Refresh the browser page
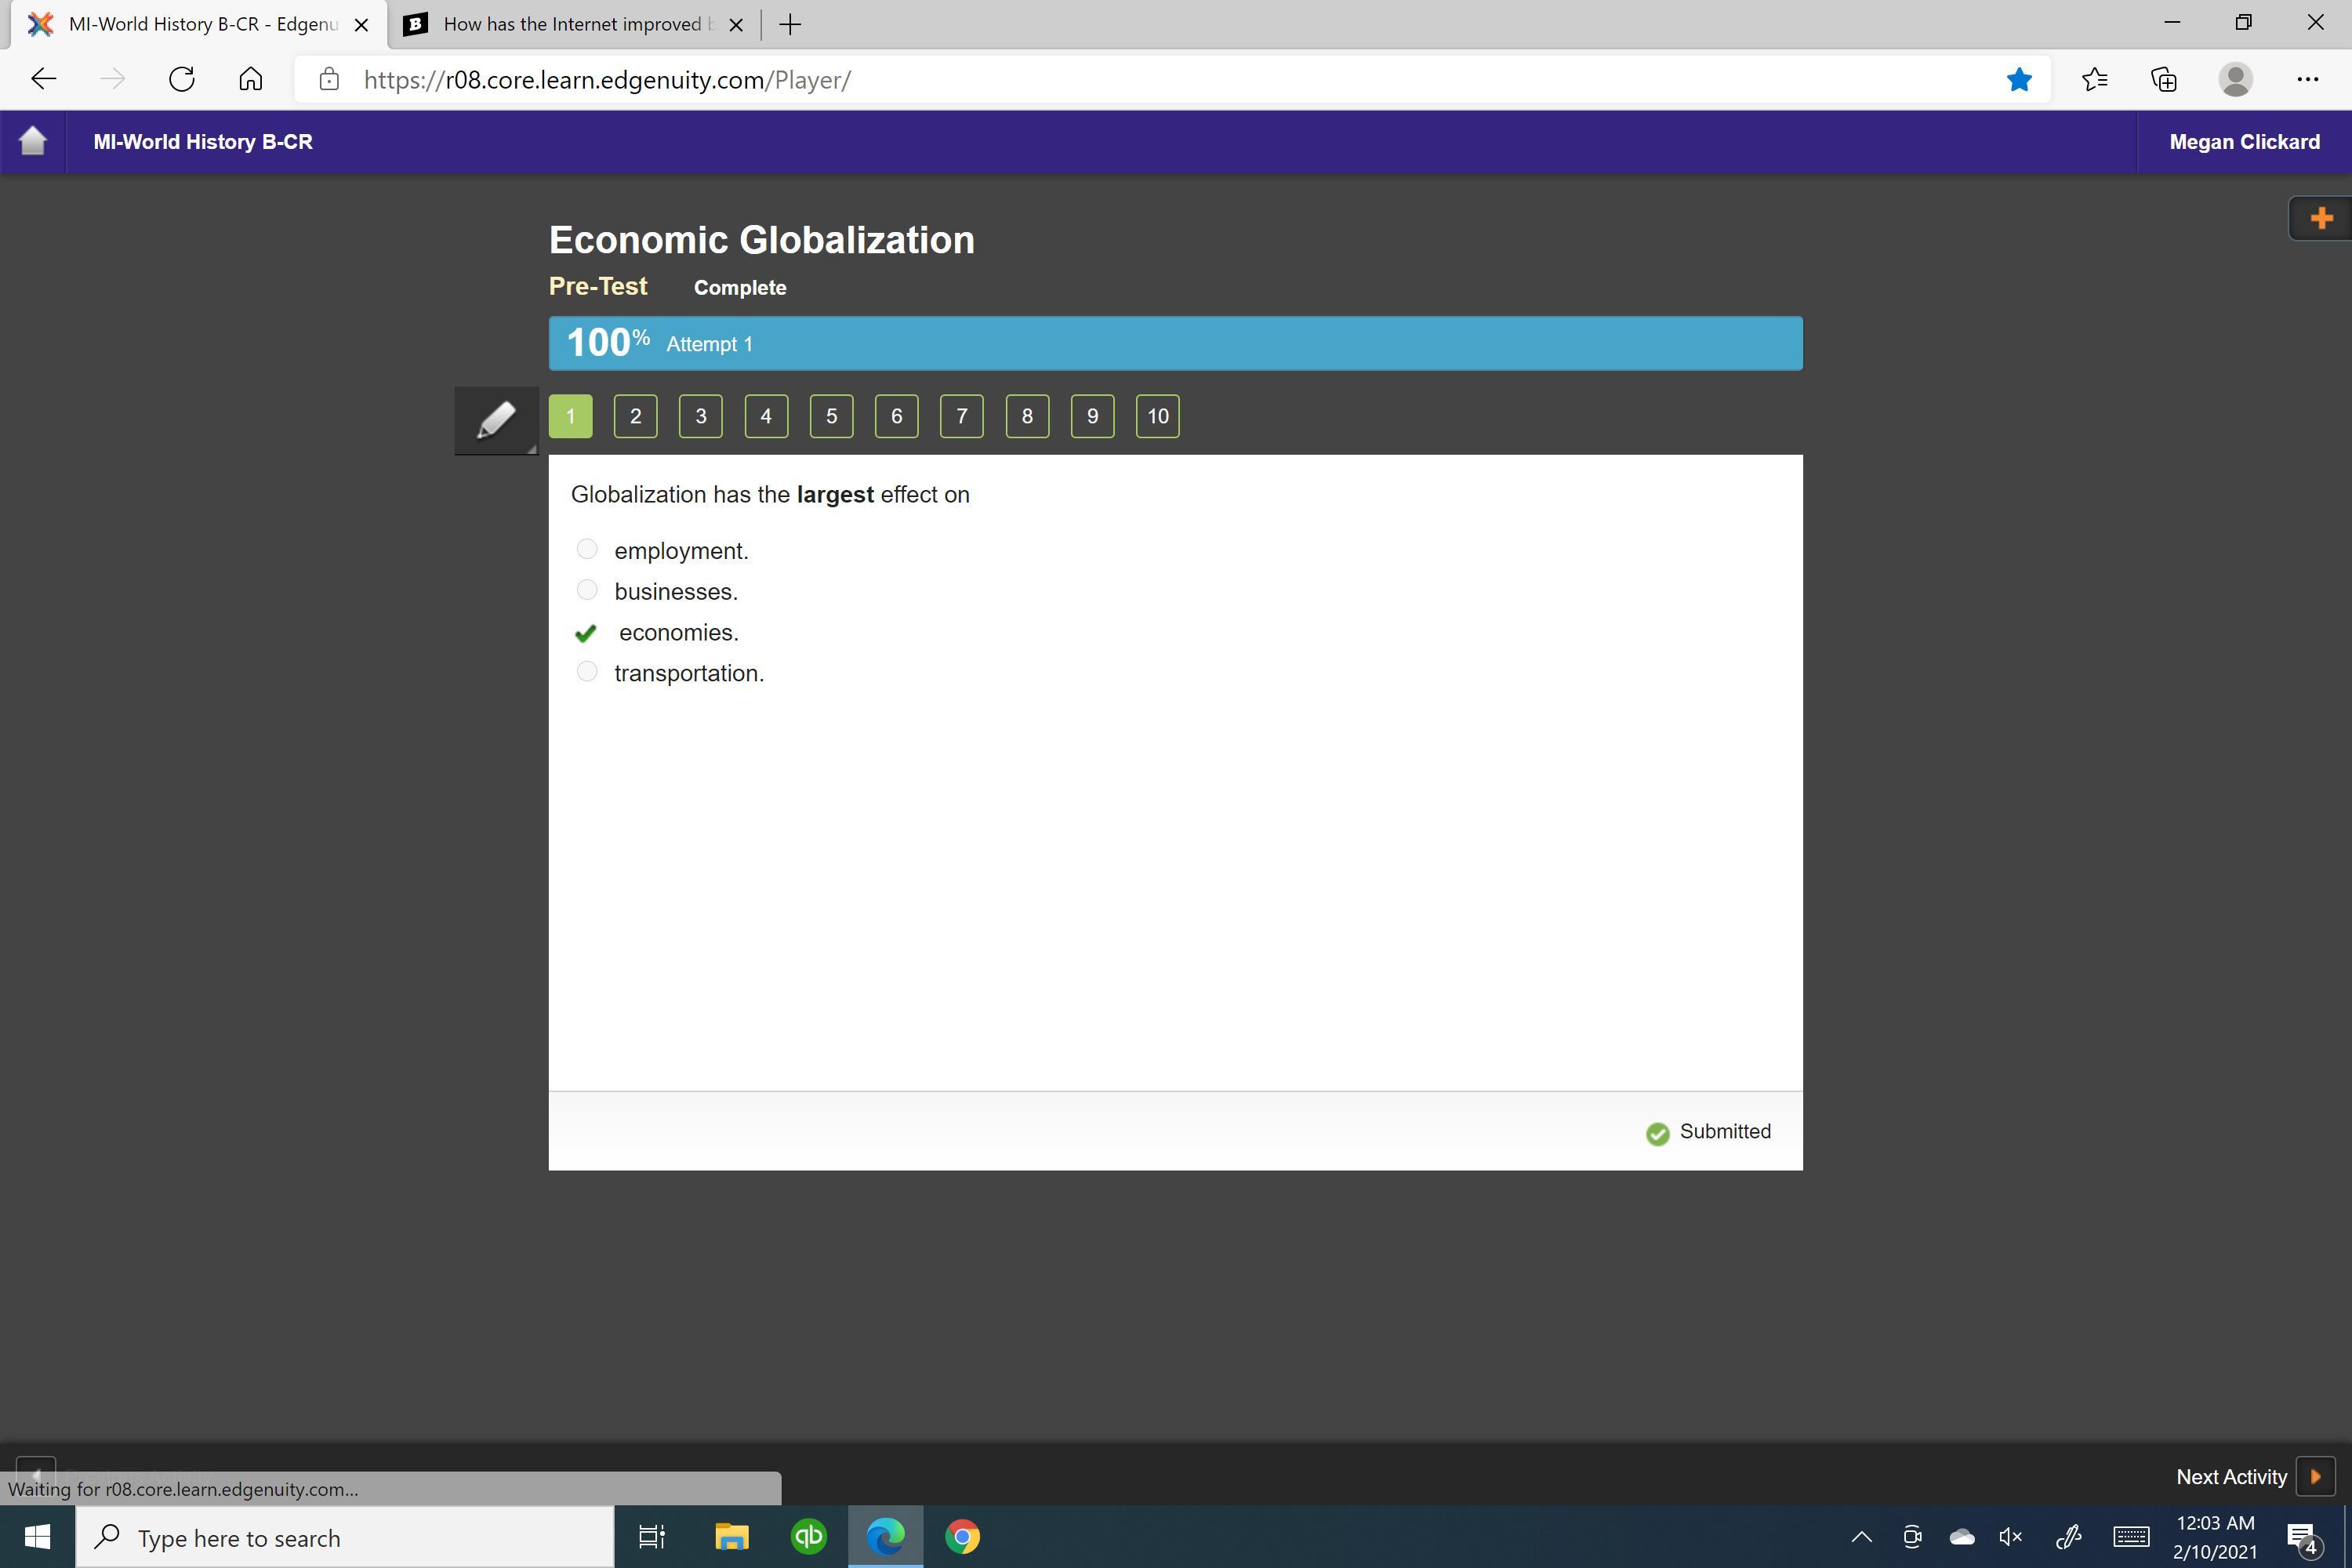 181,80
